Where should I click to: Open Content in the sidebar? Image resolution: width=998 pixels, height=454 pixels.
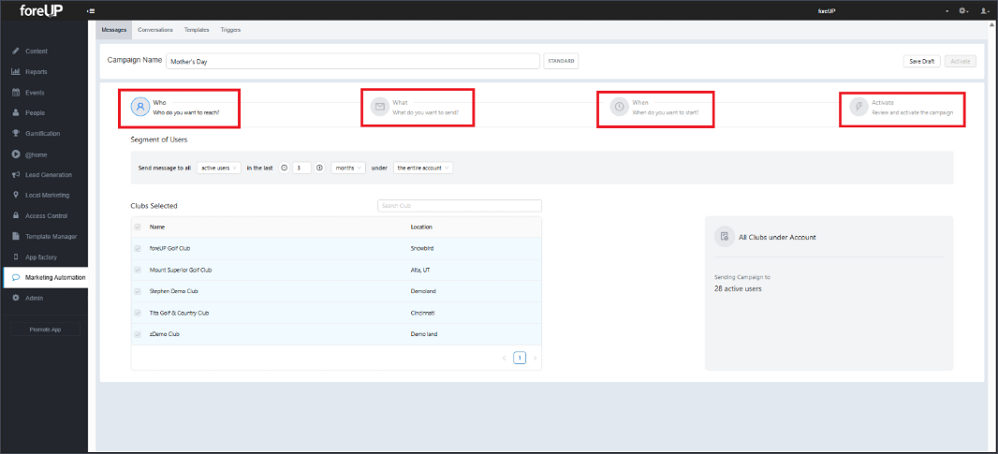click(x=36, y=51)
